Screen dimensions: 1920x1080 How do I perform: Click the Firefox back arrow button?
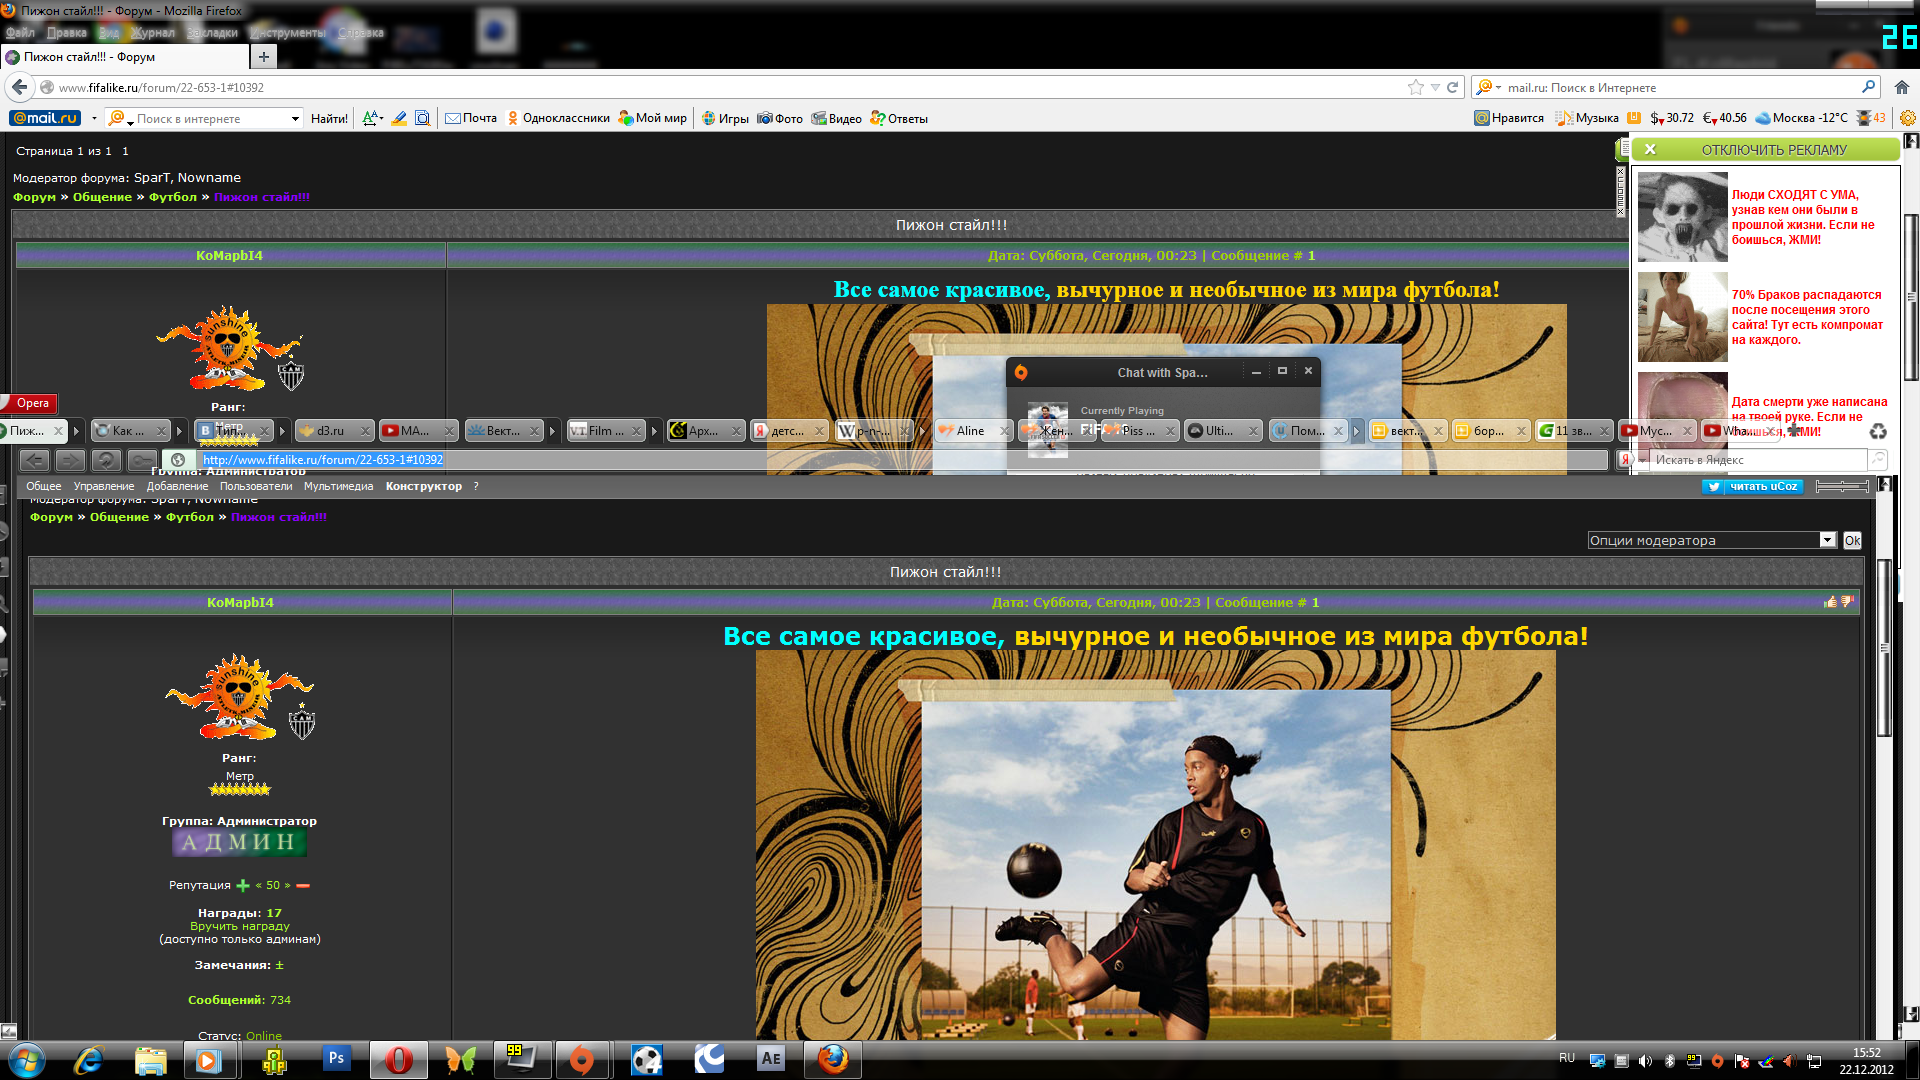[20, 87]
